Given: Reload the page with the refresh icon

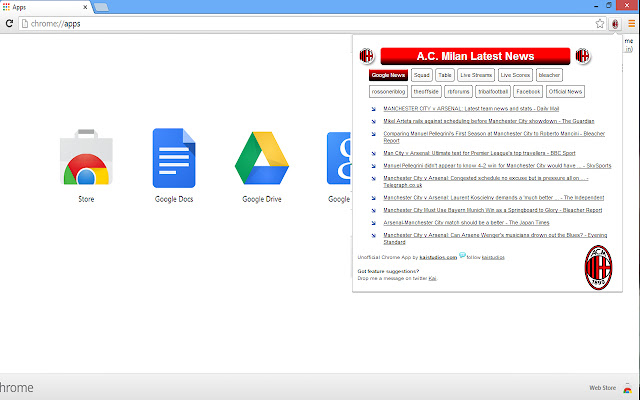Looking at the screenshot, I should click(x=9, y=24).
